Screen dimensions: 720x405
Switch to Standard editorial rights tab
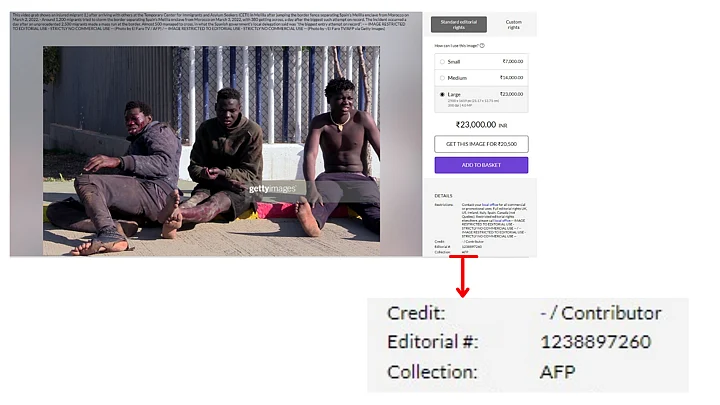[459, 24]
